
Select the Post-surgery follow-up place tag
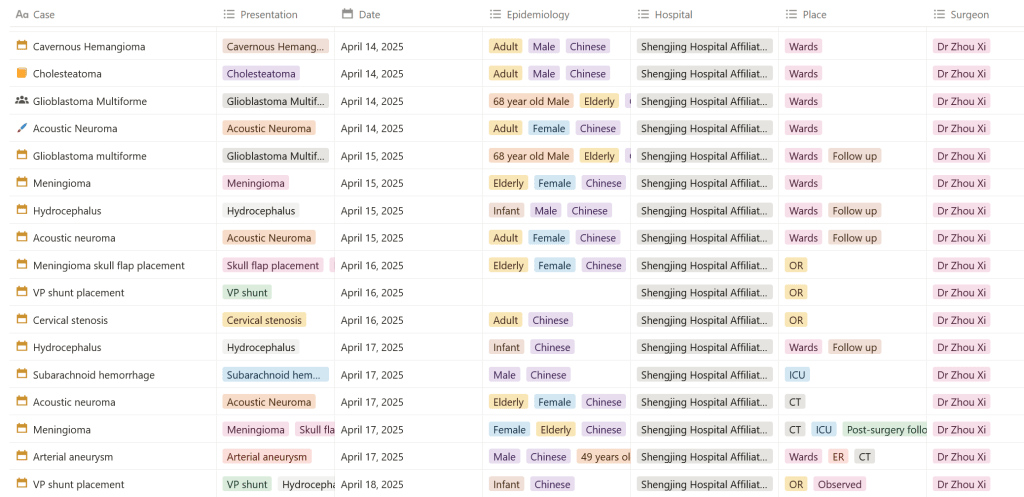point(886,430)
